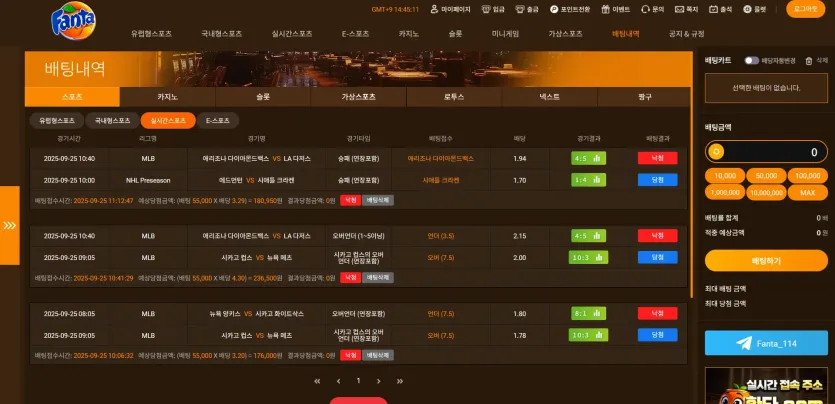Select 실시간스포츠 filter pill
This screenshot has width=835, height=404.
168,120
